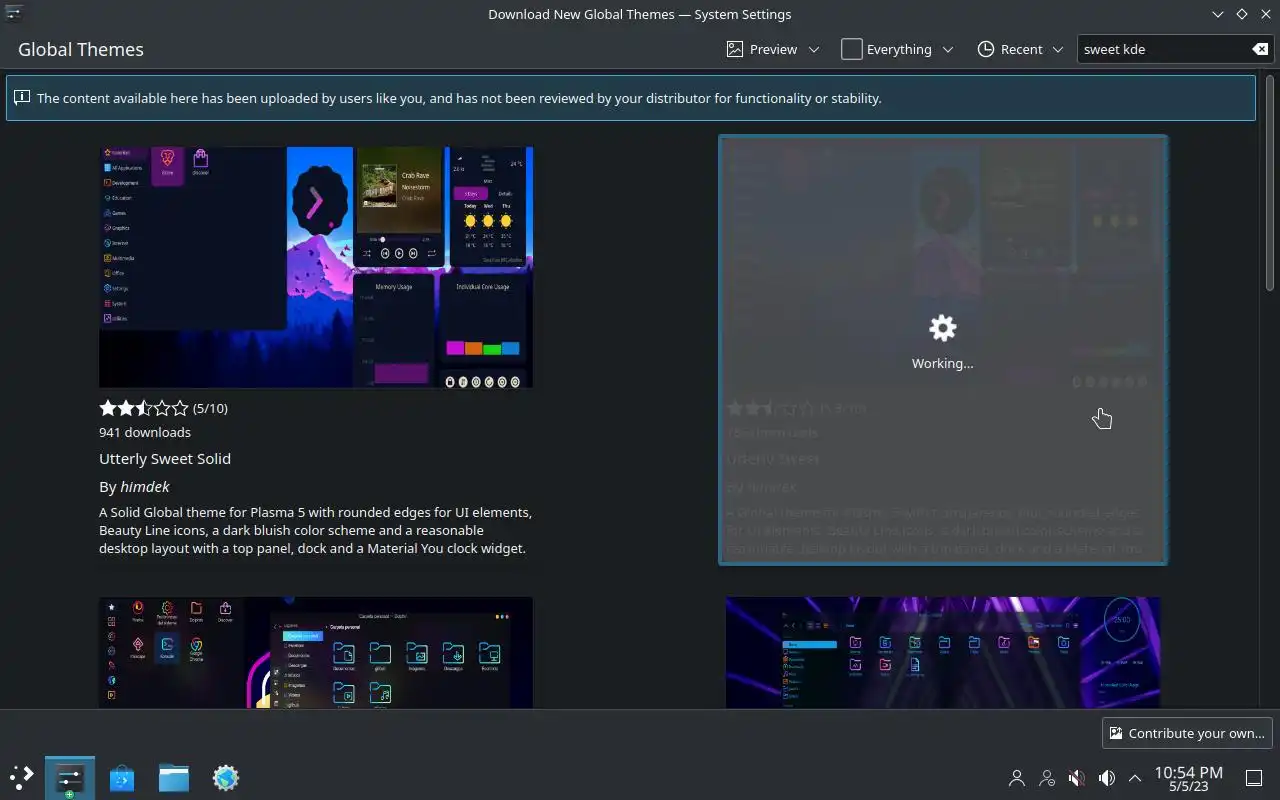1280x800 pixels.
Task: Click the Contribute your own... button
Action: [1187, 733]
